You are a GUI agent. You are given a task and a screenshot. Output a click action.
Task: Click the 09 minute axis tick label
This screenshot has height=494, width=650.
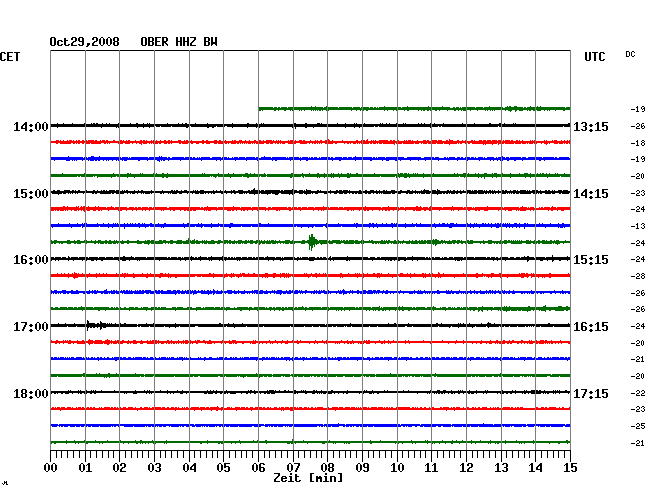362,467
